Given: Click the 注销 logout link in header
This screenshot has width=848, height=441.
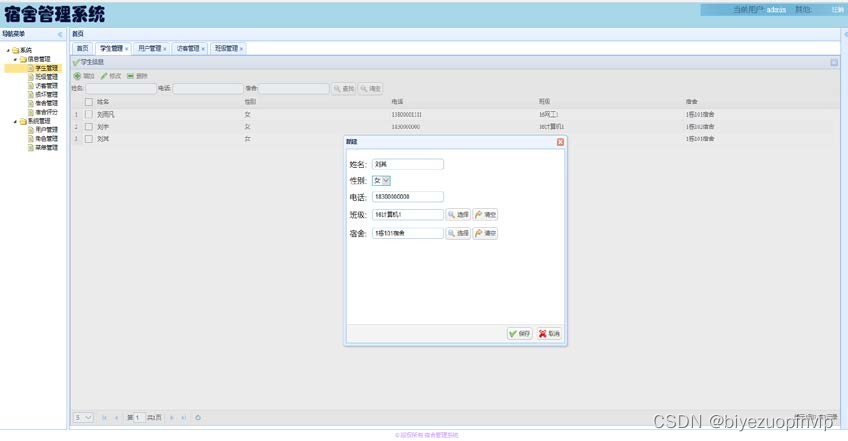Looking at the screenshot, I should pyautogui.click(x=837, y=10).
